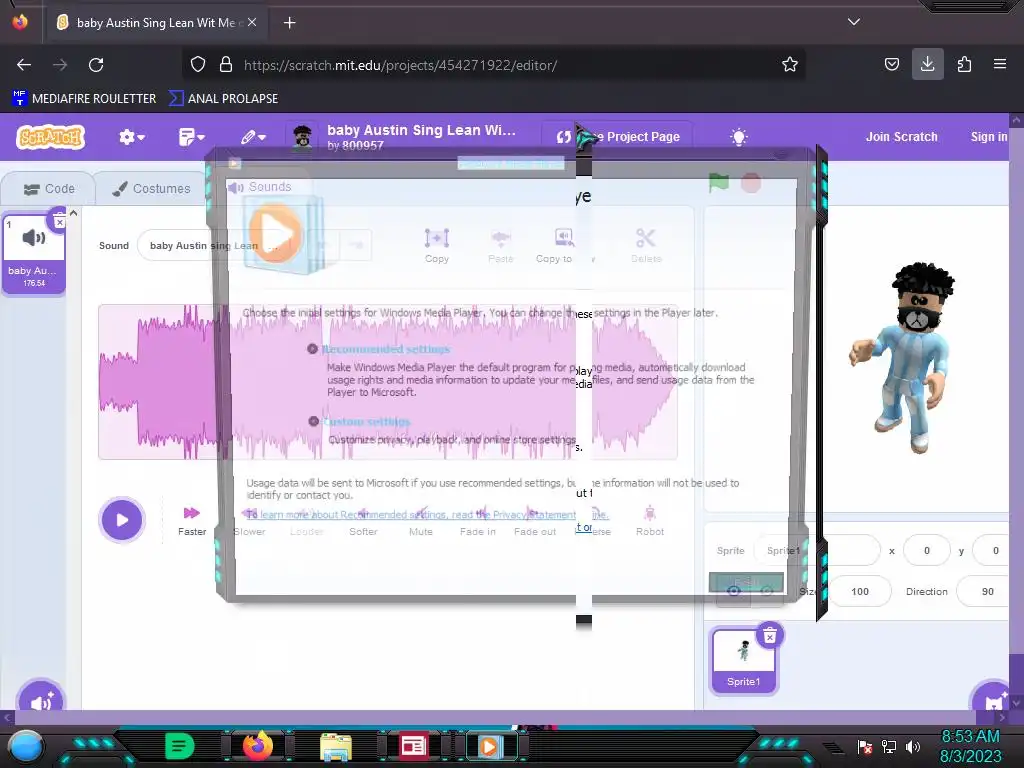1024x768 pixels.
Task: Select the baby Austin Sing browser tab
Action: click(x=157, y=23)
